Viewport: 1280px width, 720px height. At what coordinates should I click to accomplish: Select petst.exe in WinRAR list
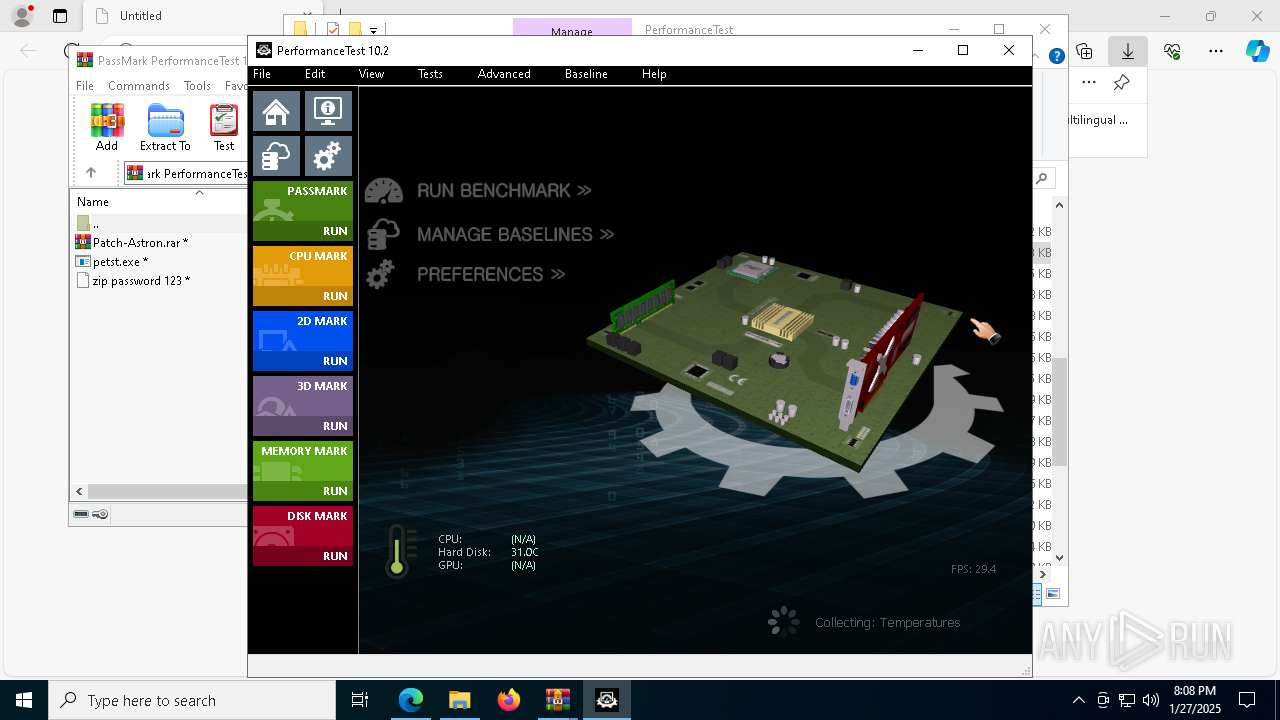pos(120,261)
